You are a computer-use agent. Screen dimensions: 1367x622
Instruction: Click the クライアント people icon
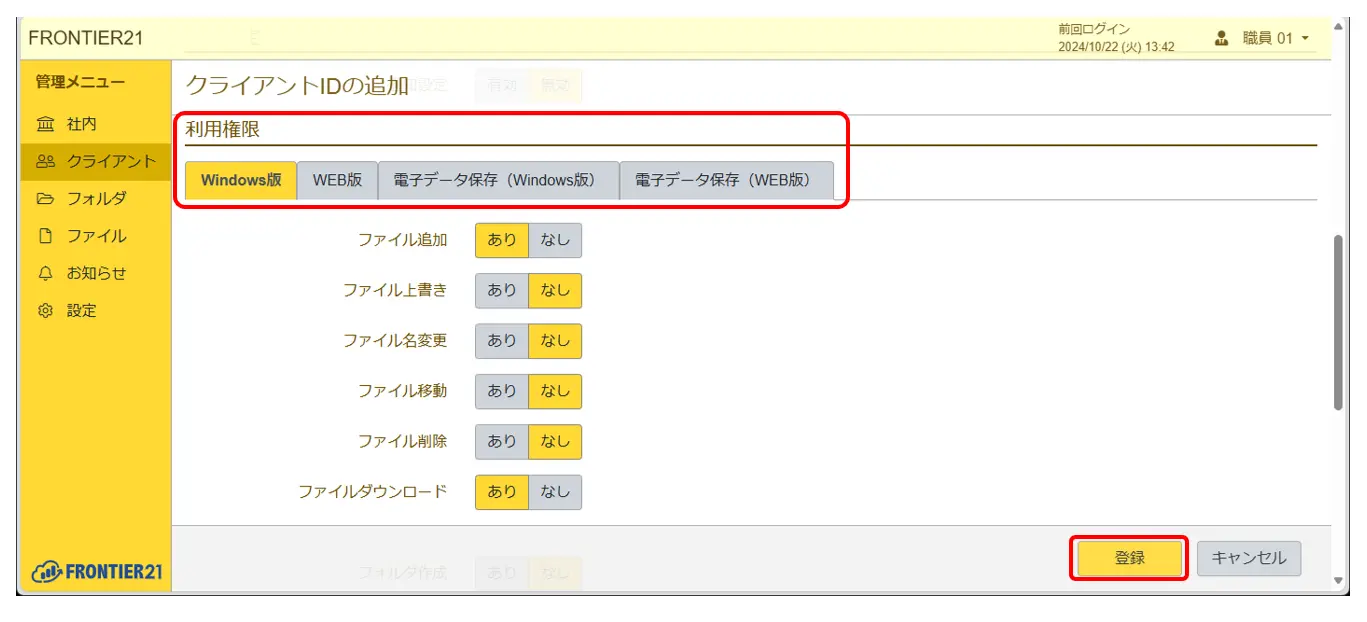click(46, 162)
